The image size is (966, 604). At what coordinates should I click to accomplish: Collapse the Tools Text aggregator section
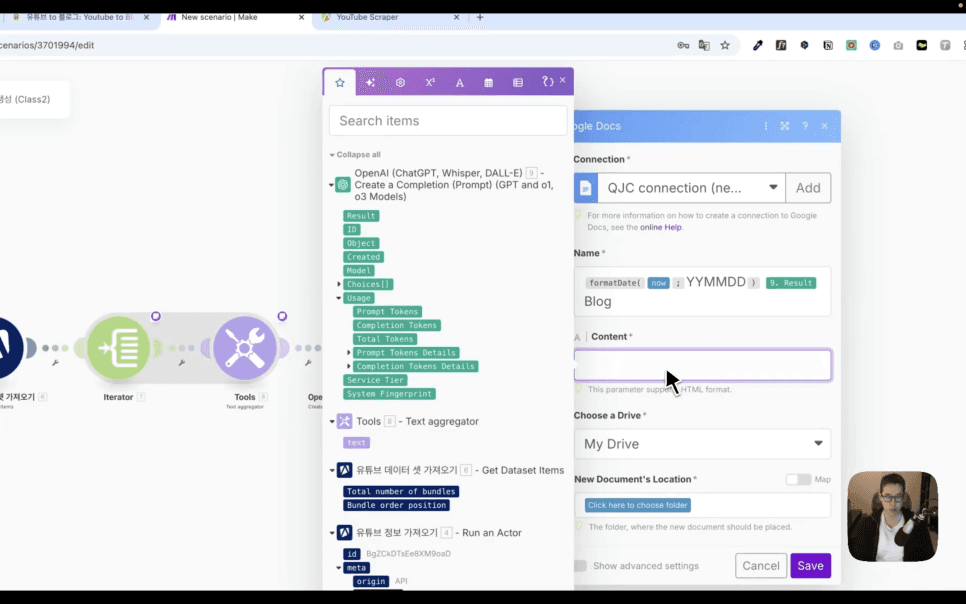pyautogui.click(x=331, y=422)
